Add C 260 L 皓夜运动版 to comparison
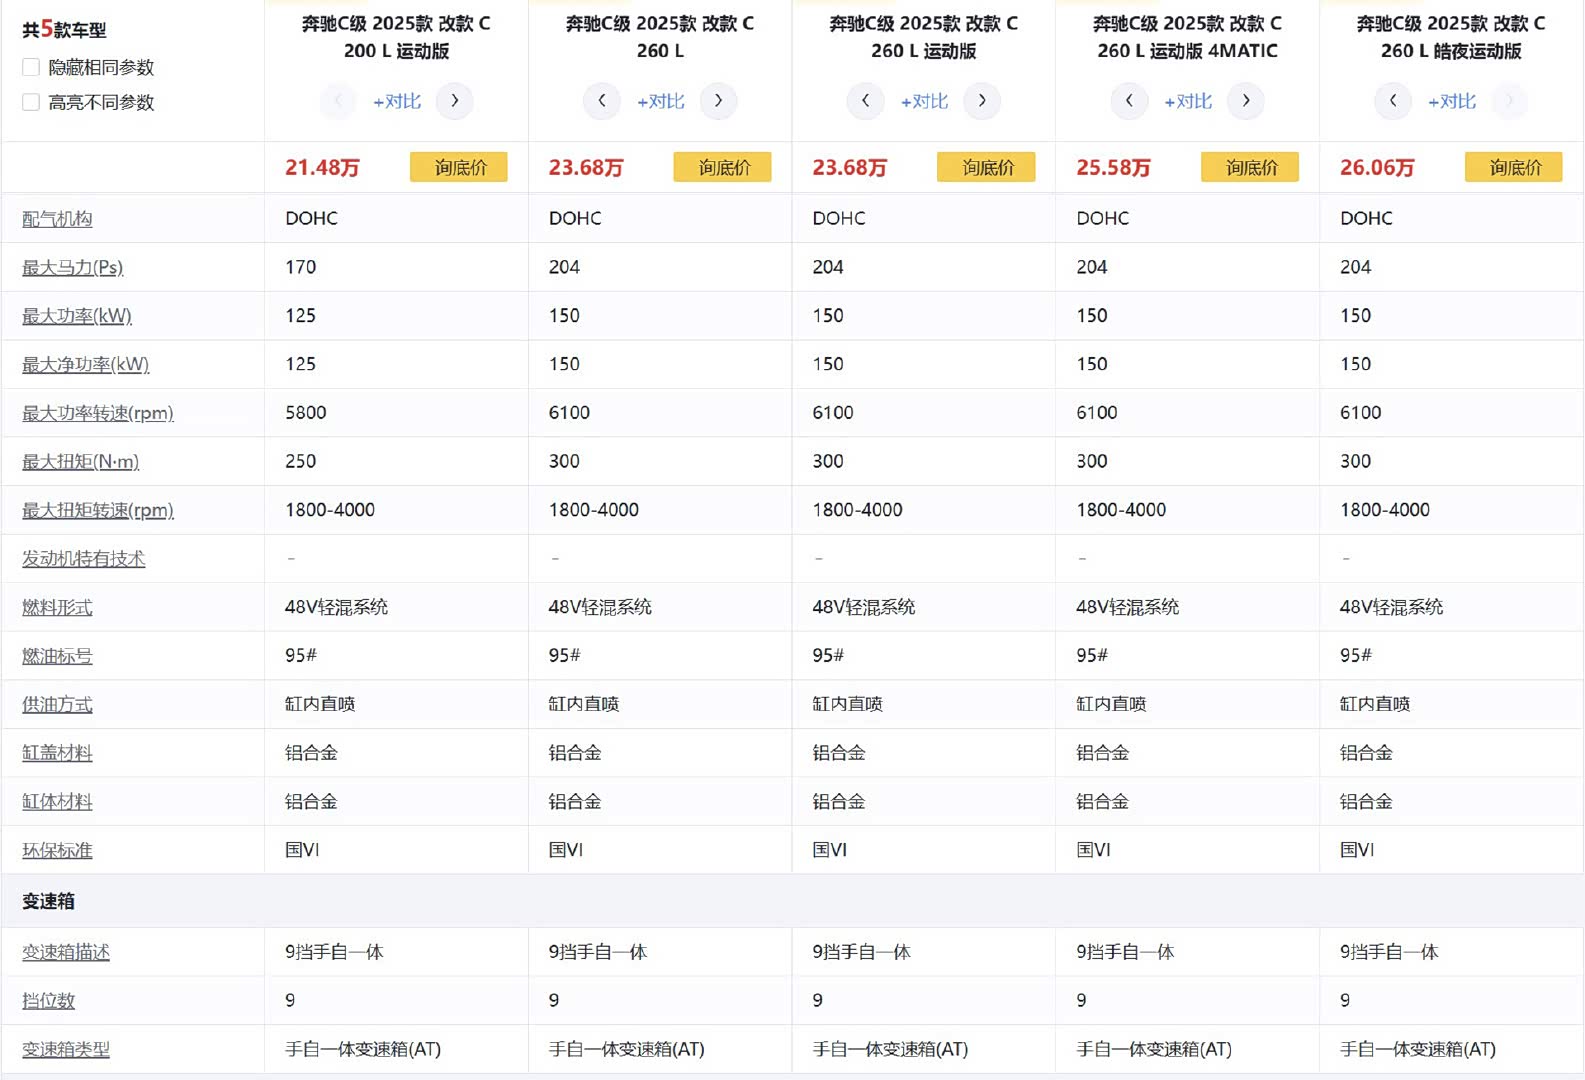This screenshot has width=1585, height=1080. point(1452,101)
